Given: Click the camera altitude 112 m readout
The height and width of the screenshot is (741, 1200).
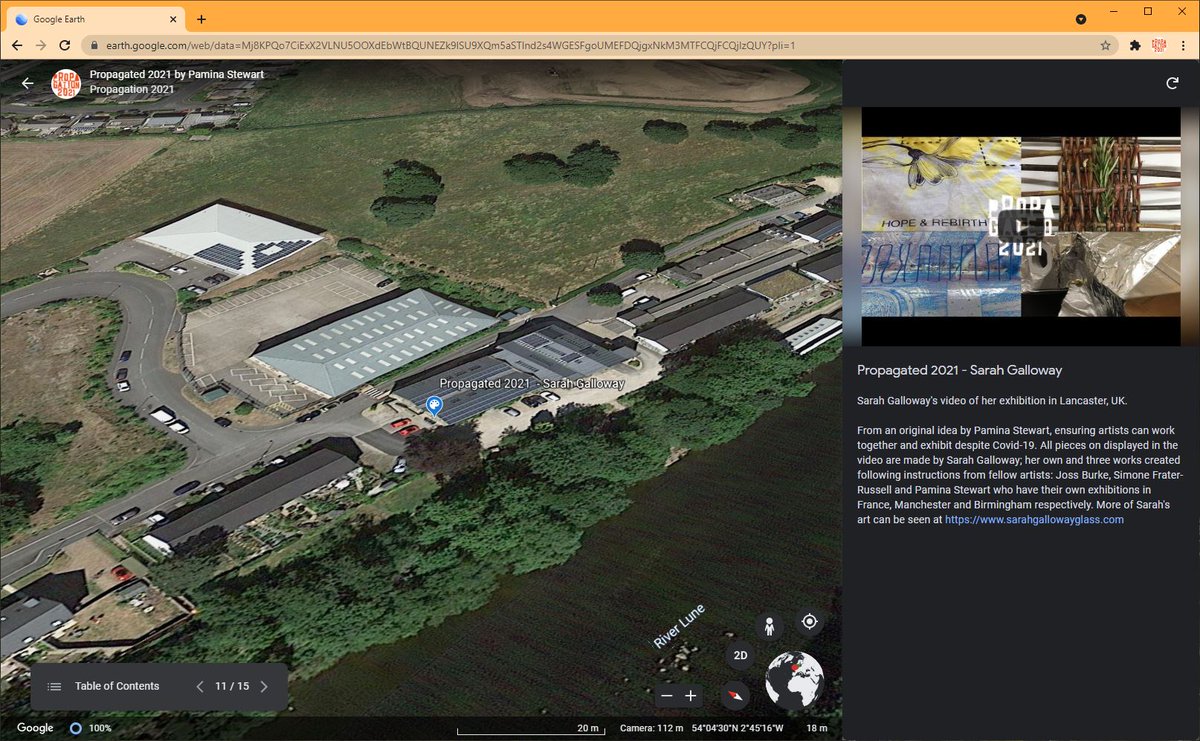Looking at the screenshot, I should (x=651, y=728).
